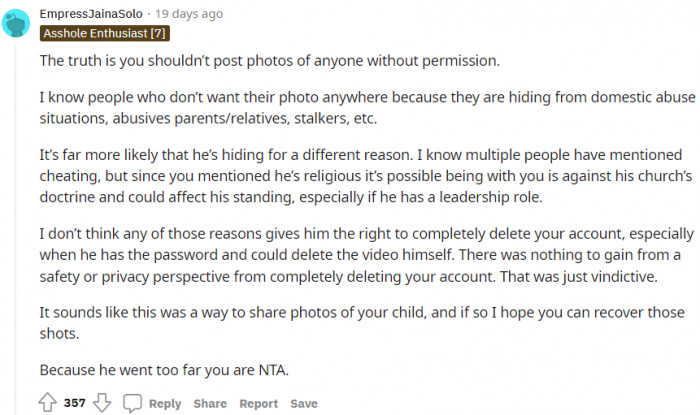Open the commenter's avatar image

[x=16, y=22]
